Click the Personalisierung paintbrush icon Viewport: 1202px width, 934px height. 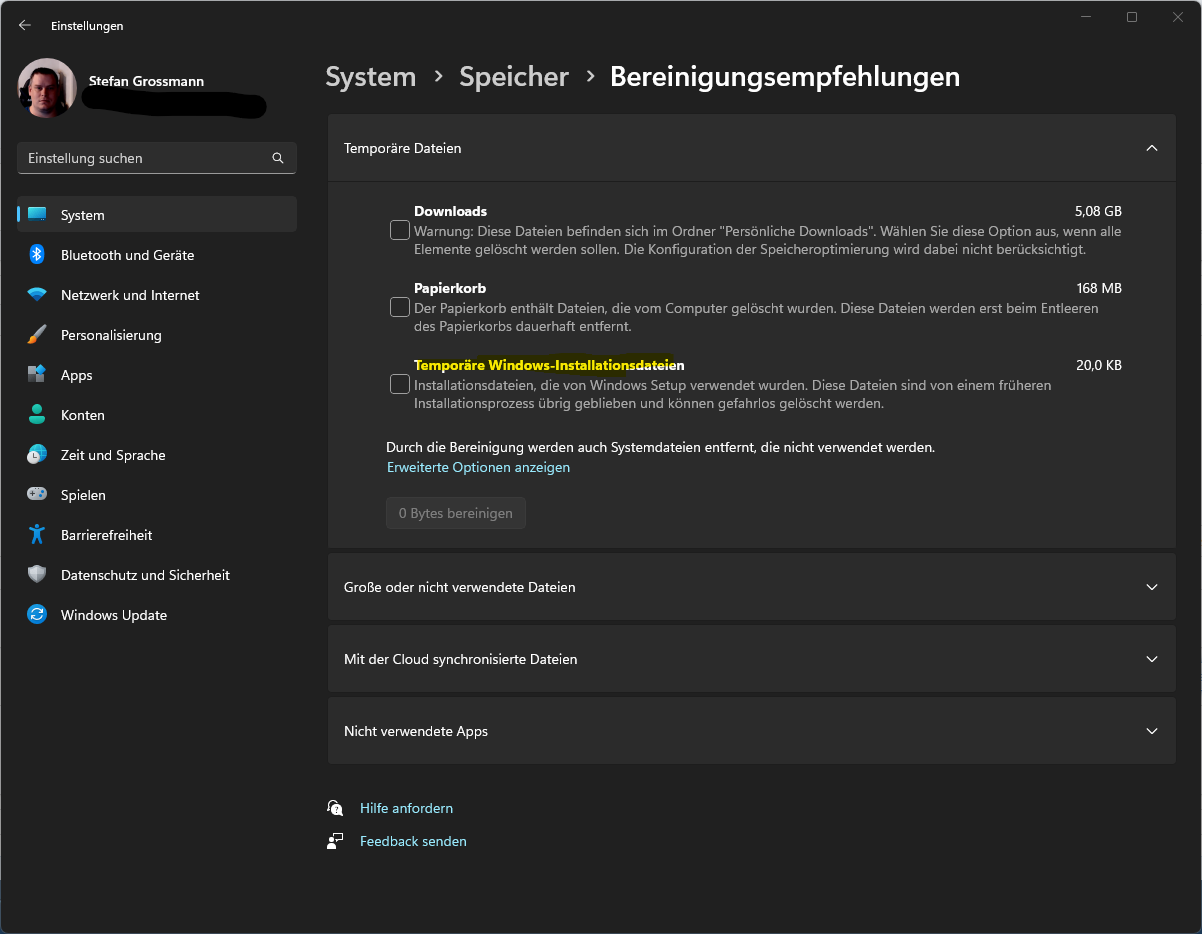click(x=37, y=335)
